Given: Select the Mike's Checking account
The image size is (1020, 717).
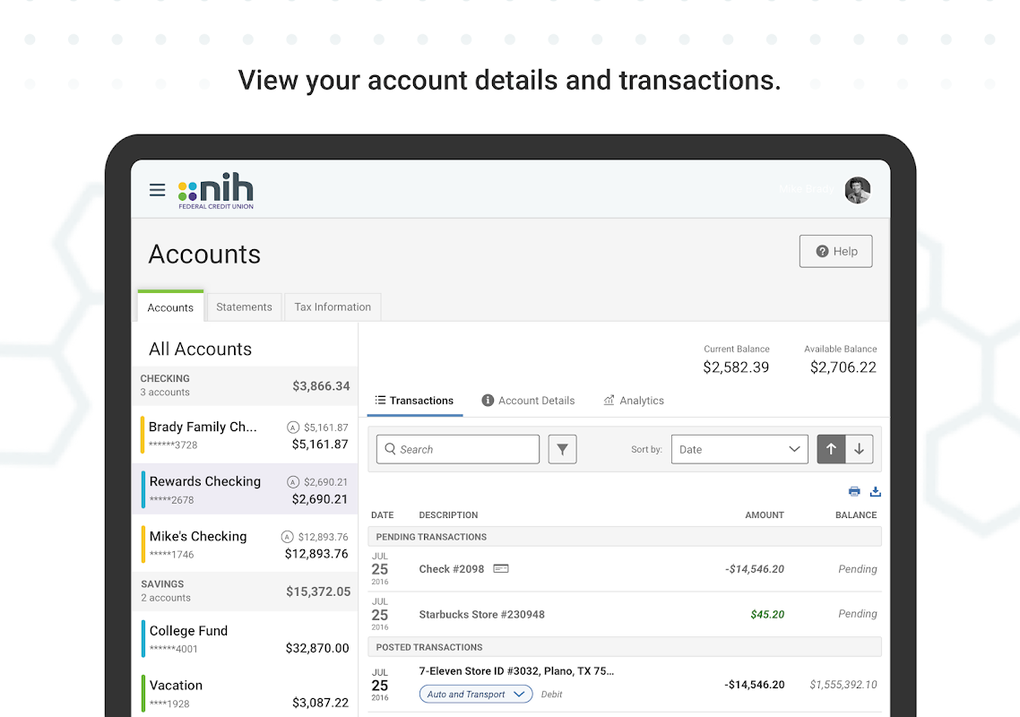Looking at the screenshot, I should tap(245, 544).
